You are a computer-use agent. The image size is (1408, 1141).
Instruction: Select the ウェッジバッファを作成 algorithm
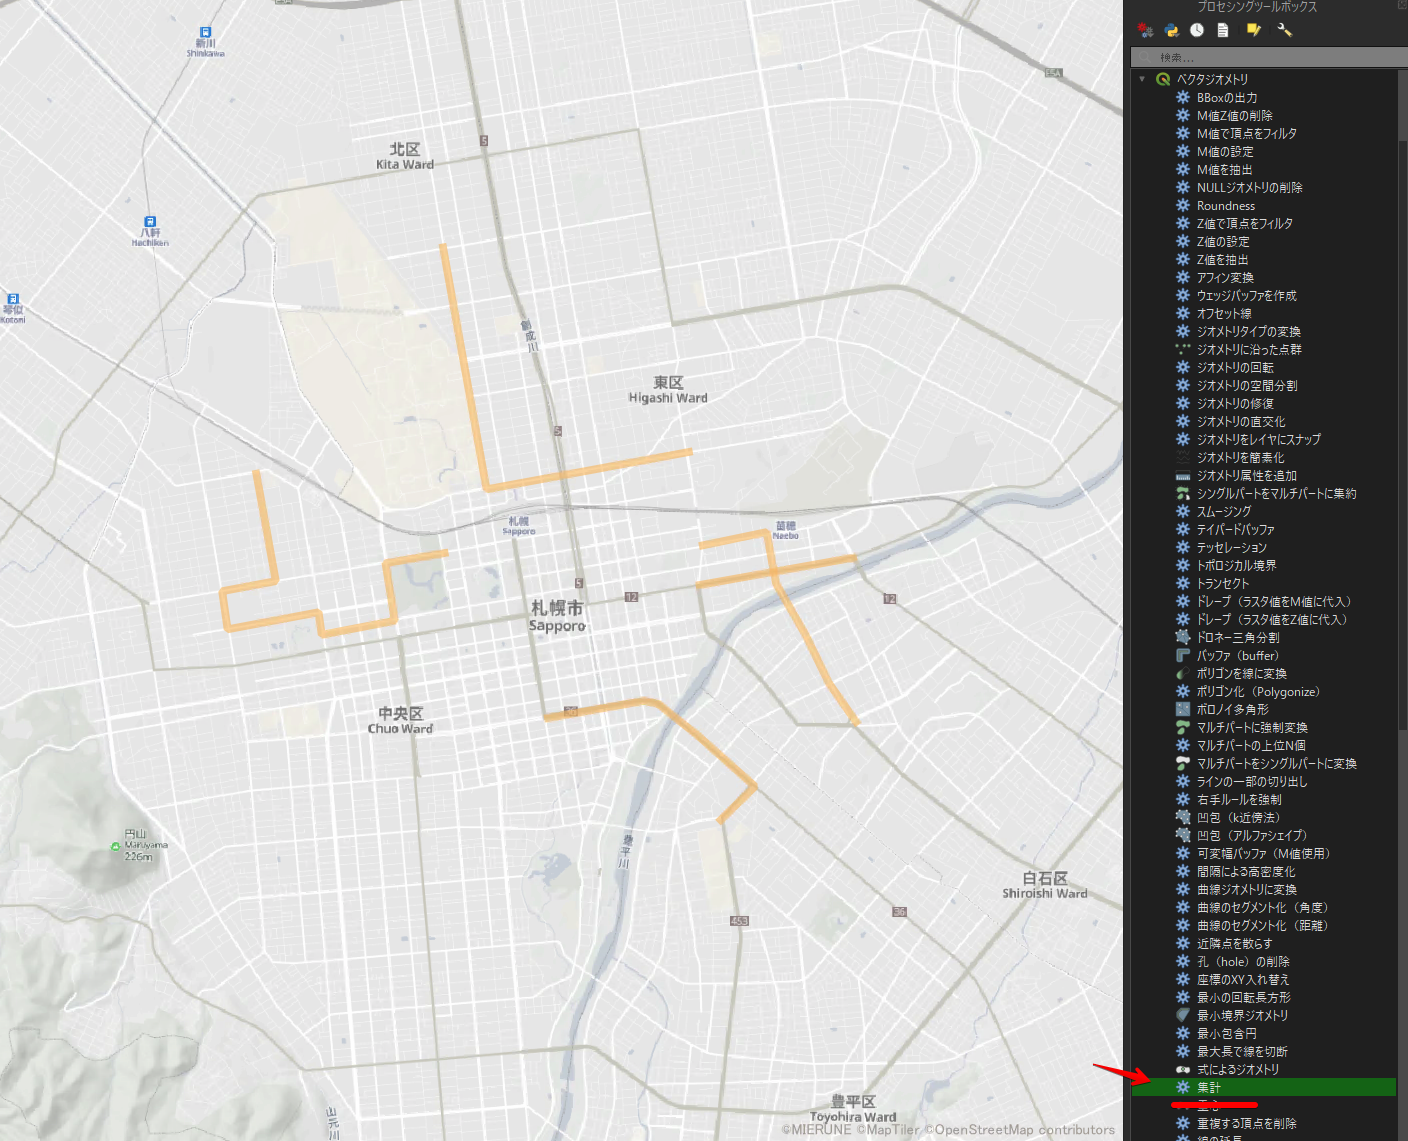[1247, 295]
